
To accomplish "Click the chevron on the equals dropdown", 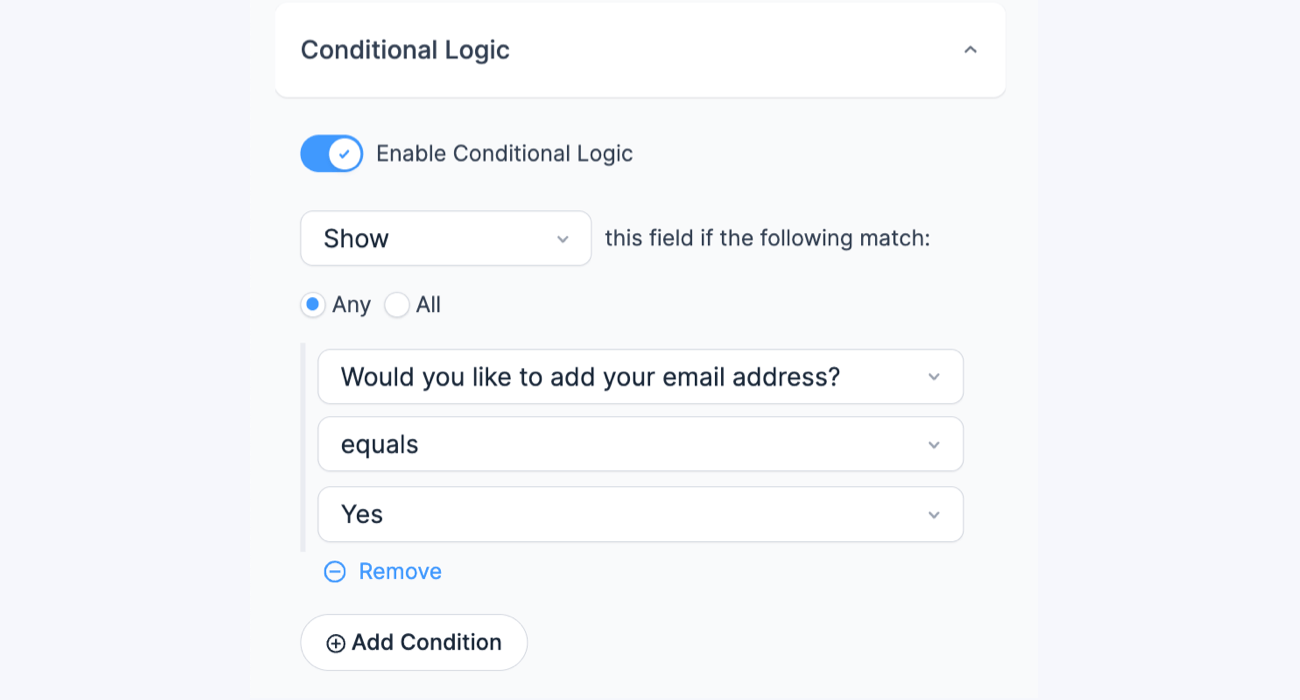I will 934,444.
